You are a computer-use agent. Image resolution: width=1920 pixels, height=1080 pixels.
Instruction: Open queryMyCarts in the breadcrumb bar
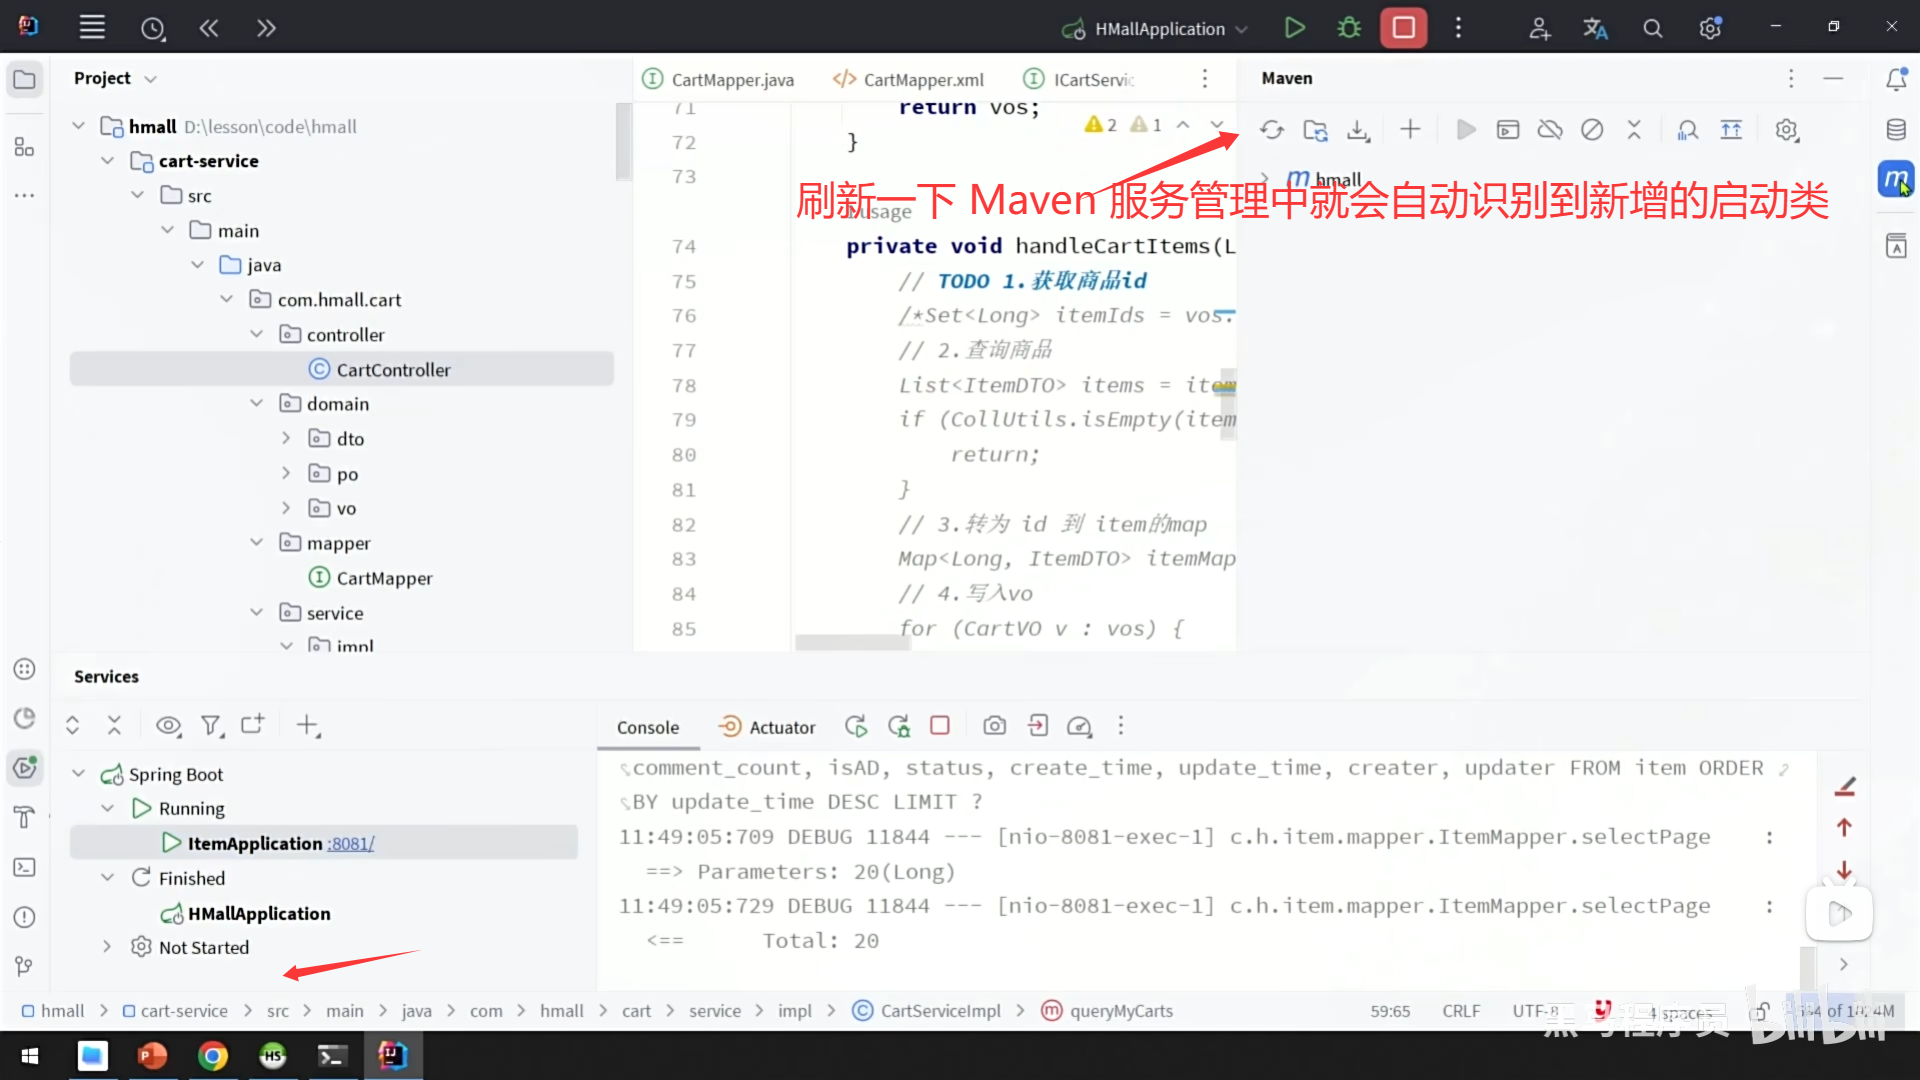pyautogui.click(x=1120, y=1011)
